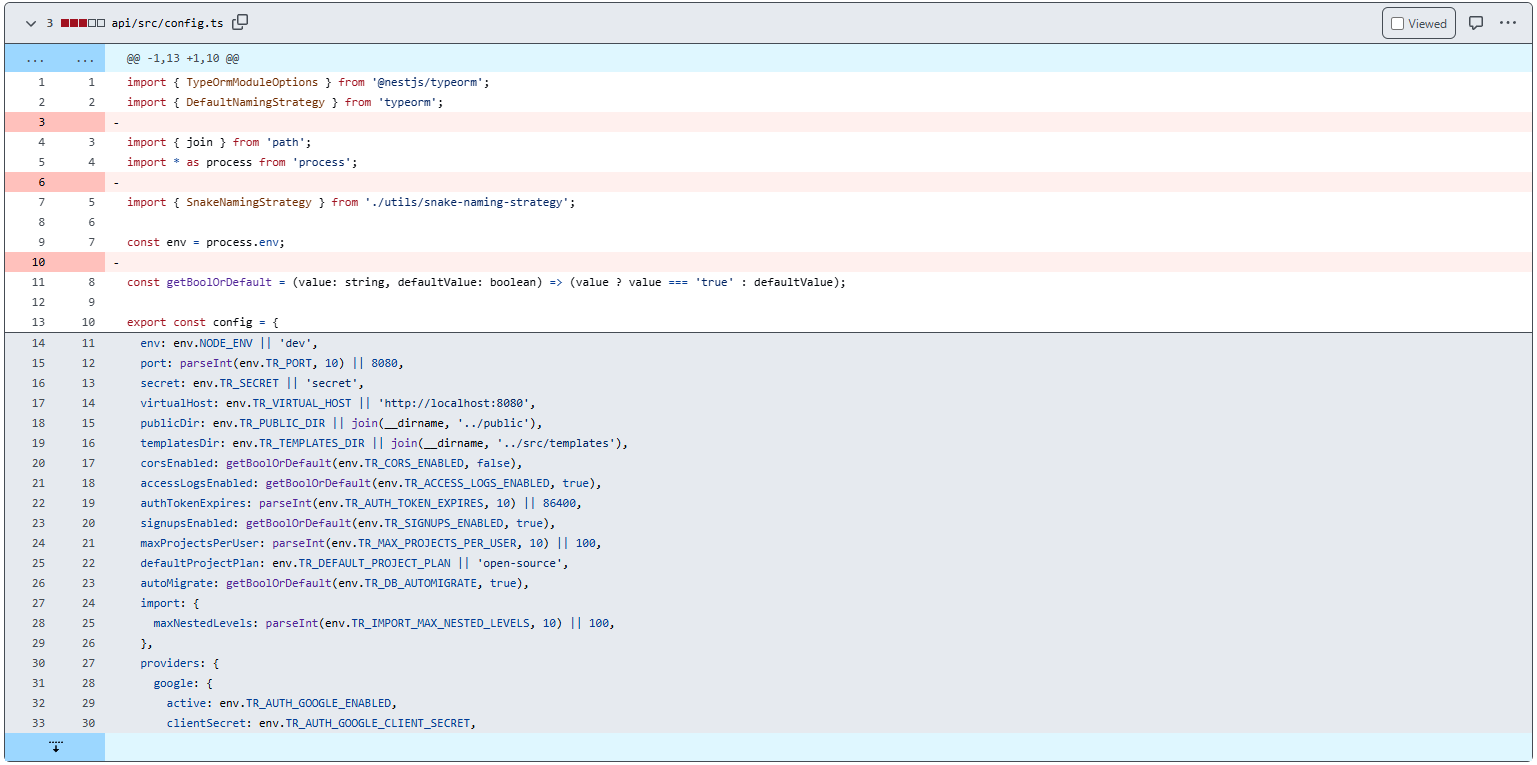
Task: Click the expand-down arrow below the diff
Action: pyautogui.click(x=55, y=747)
